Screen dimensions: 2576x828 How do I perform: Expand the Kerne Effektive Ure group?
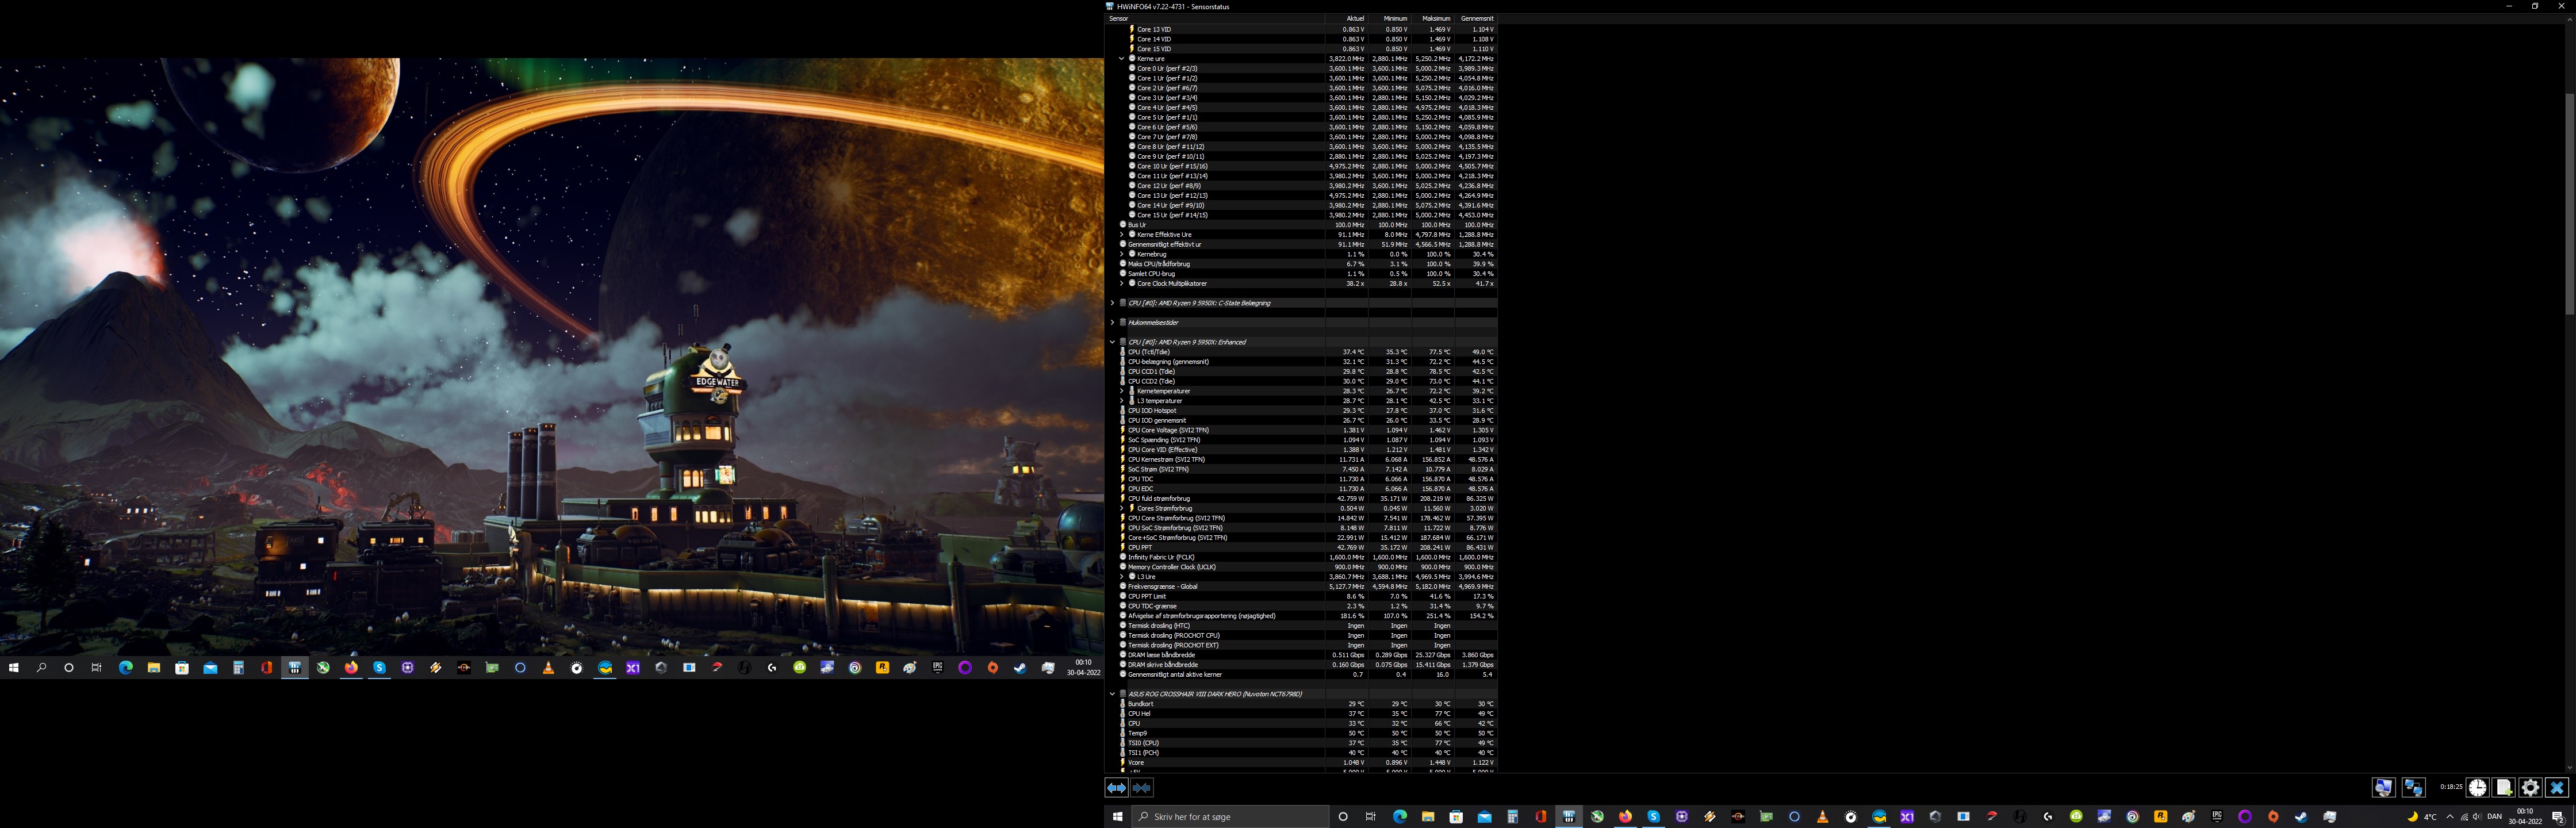1122,235
